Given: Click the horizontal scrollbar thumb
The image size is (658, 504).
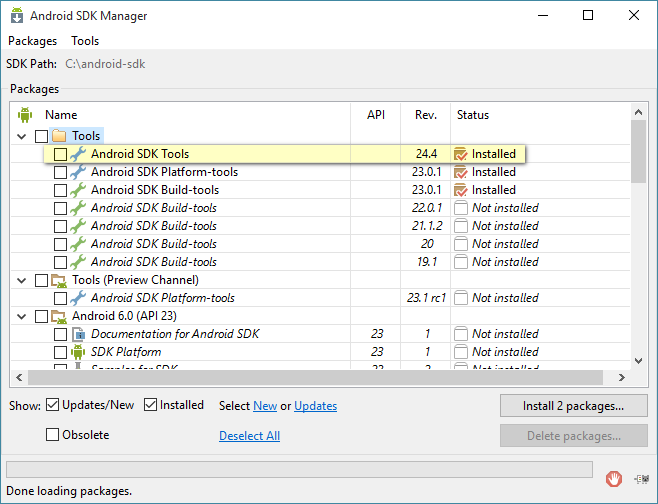Looking at the screenshot, I should pyautogui.click(x=316, y=377).
